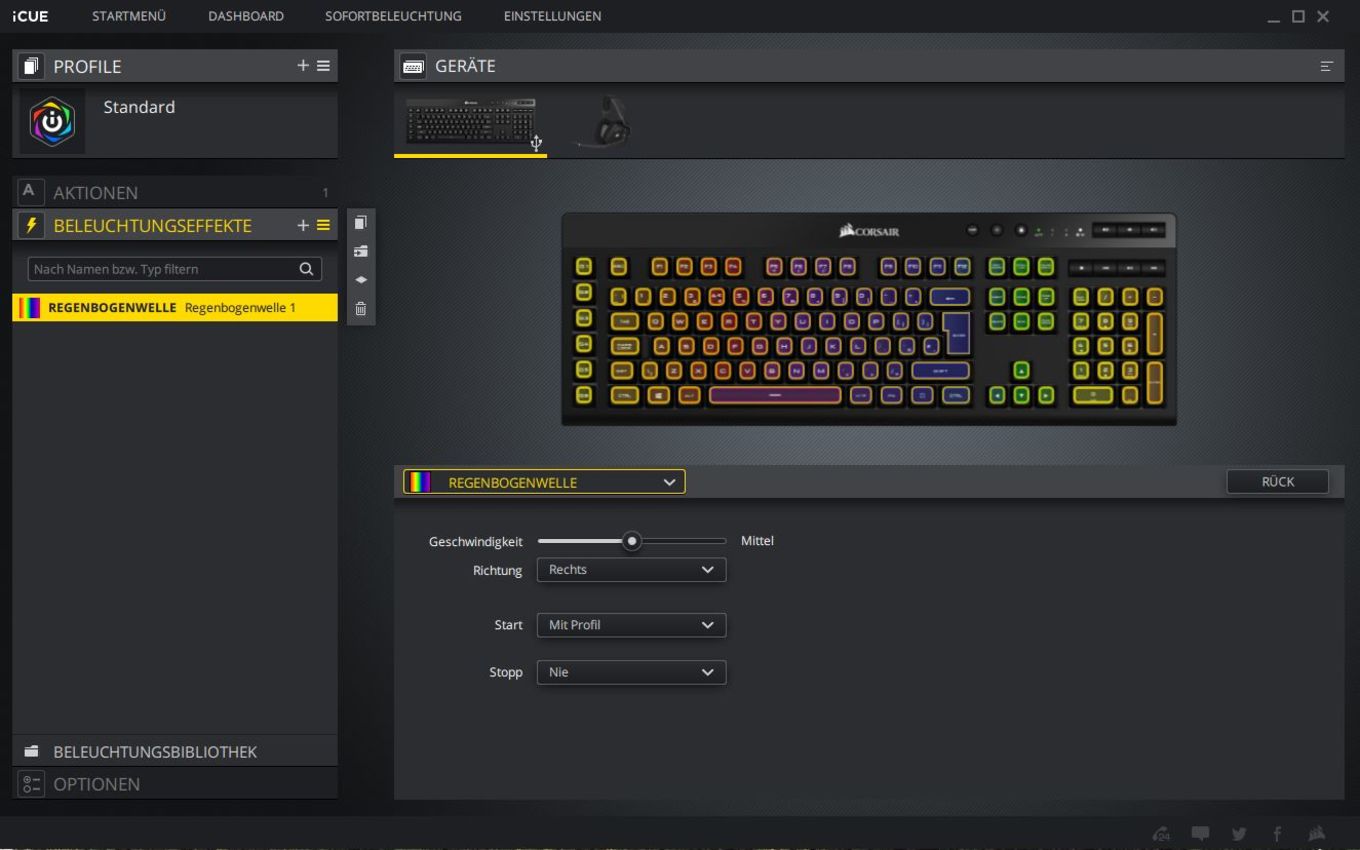Click the Corsair logo on the keyboard preview
The image size is (1360, 850).
point(869,231)
